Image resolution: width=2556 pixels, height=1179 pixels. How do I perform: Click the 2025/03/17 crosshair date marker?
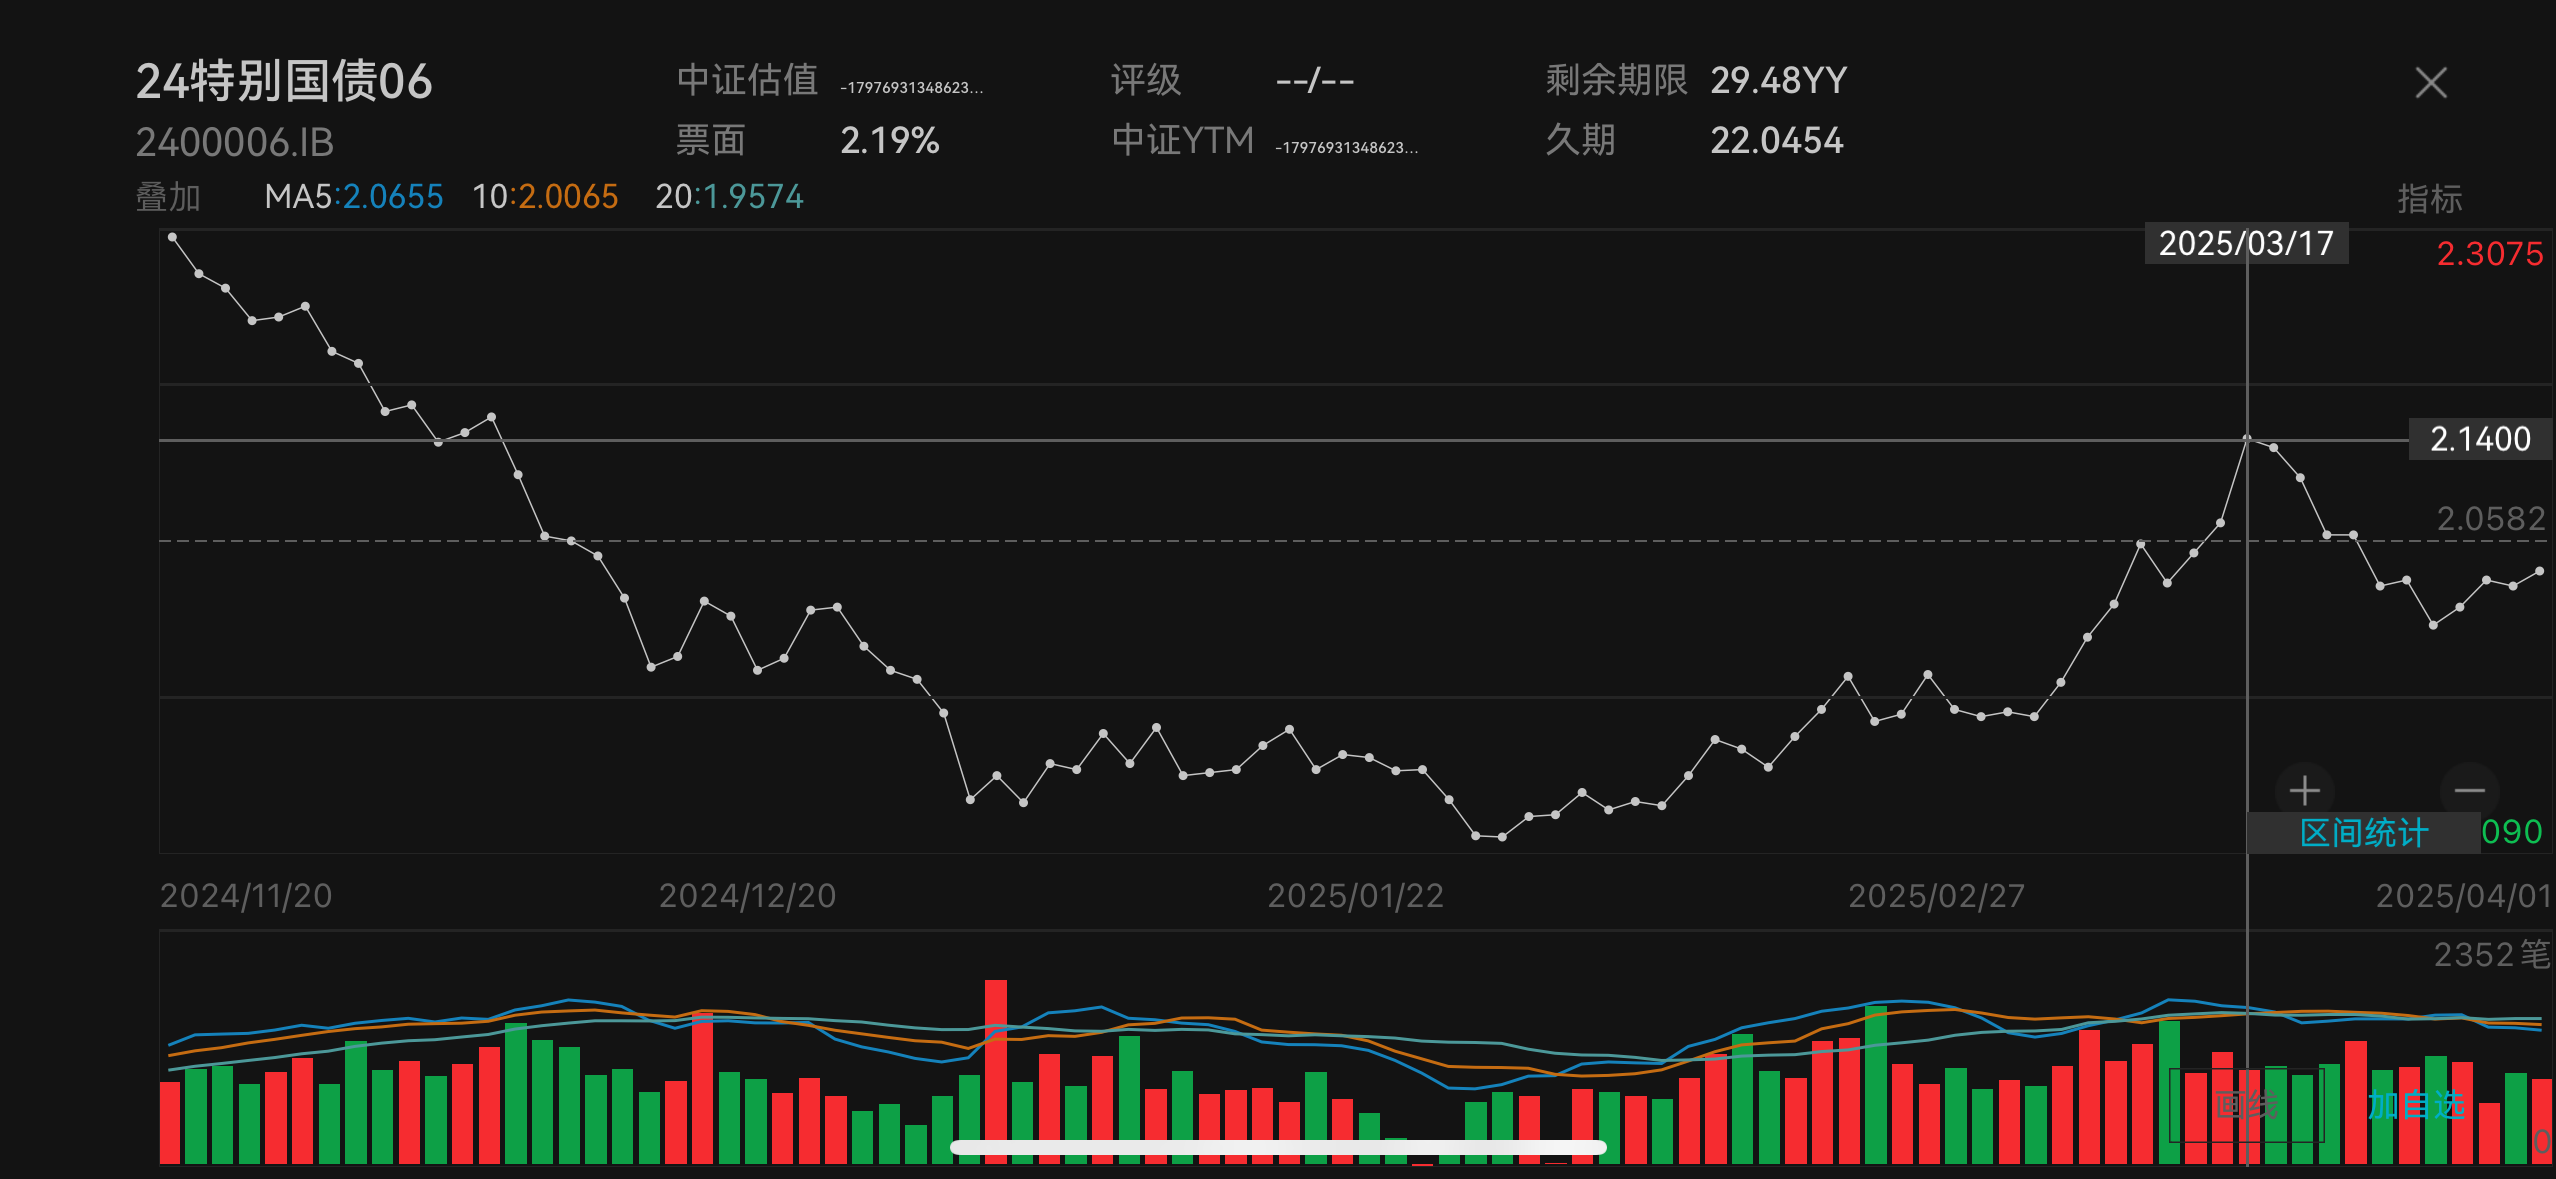(2246, 244)
